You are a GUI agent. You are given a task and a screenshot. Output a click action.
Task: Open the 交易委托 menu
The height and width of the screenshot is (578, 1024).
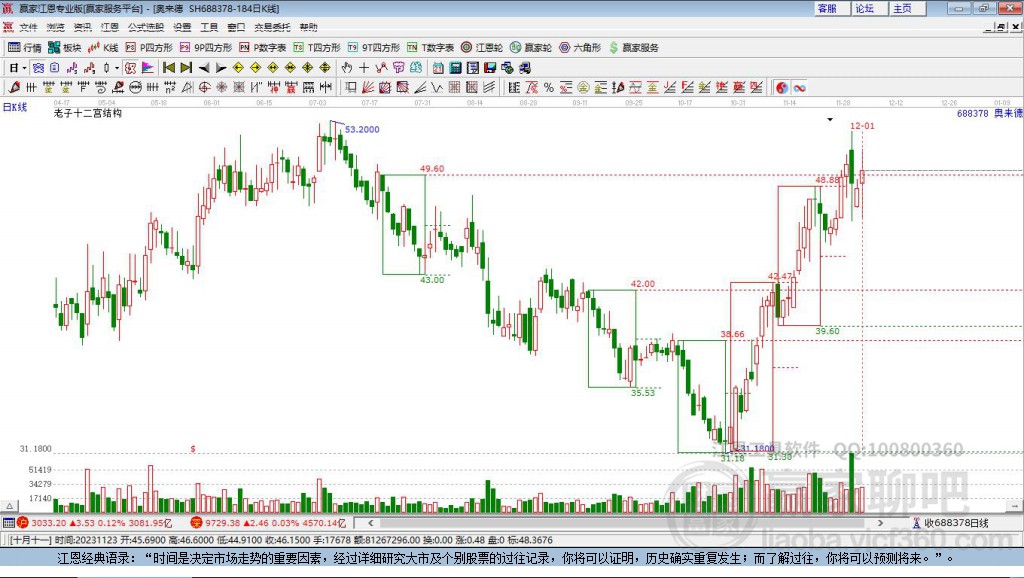(272, 27)
